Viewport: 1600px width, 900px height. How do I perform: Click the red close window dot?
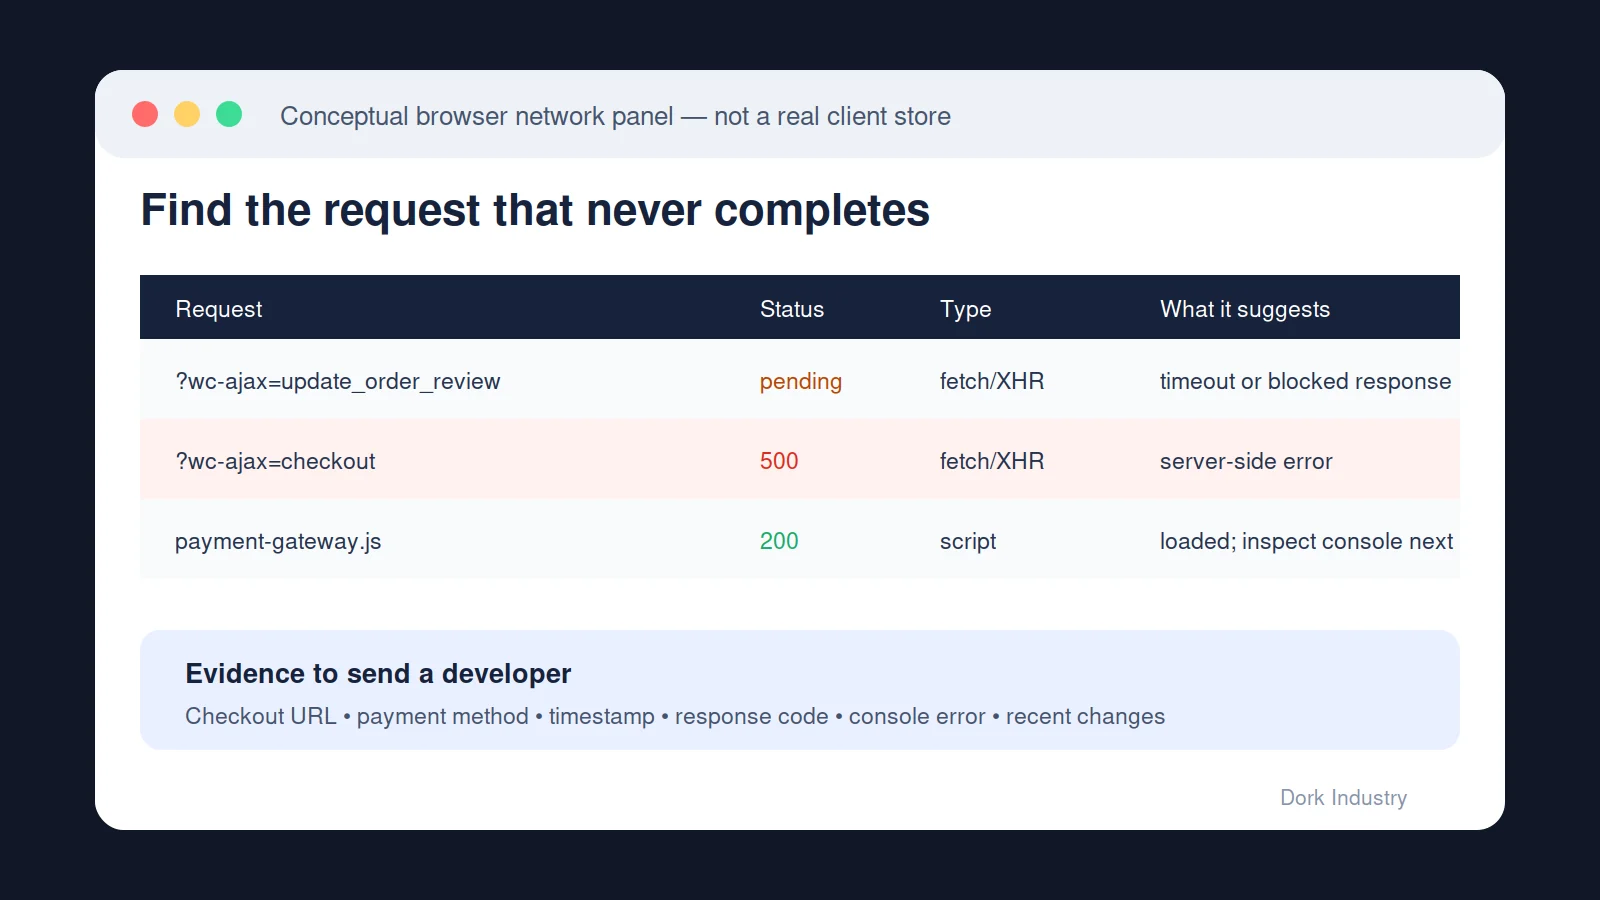click(x=145, y=114)
